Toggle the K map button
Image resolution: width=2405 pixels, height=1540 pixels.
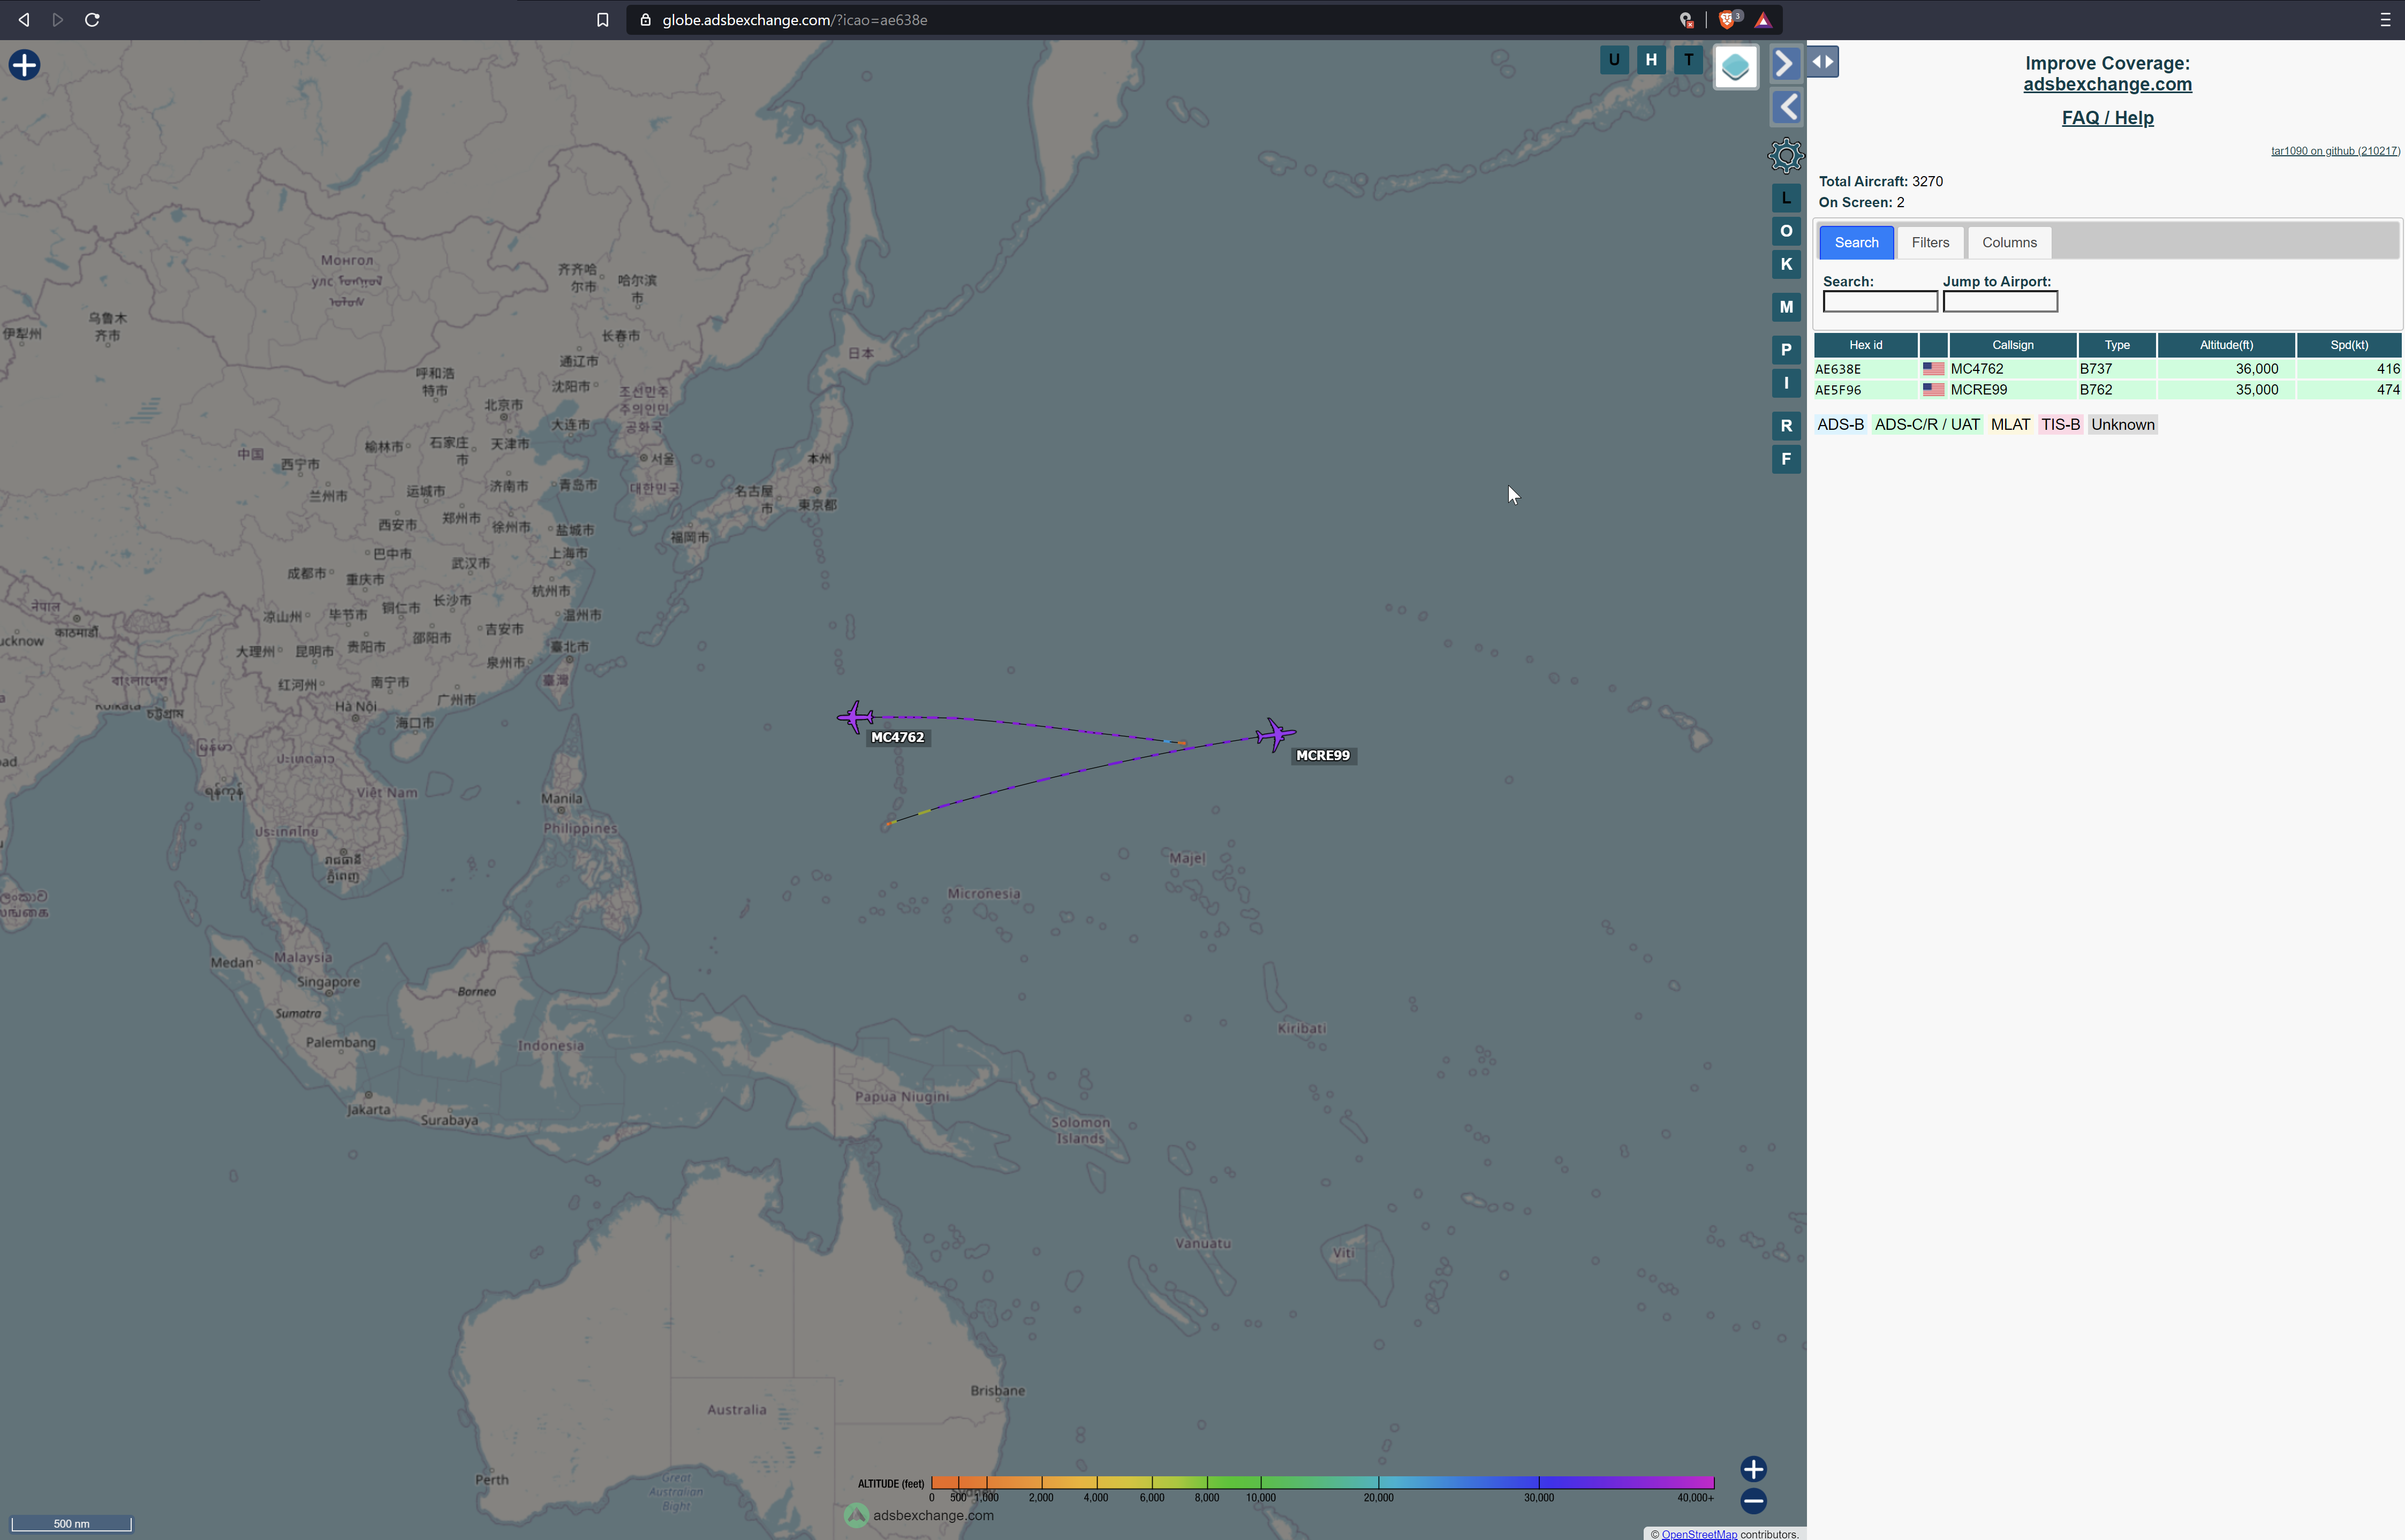coord(1786,264)
